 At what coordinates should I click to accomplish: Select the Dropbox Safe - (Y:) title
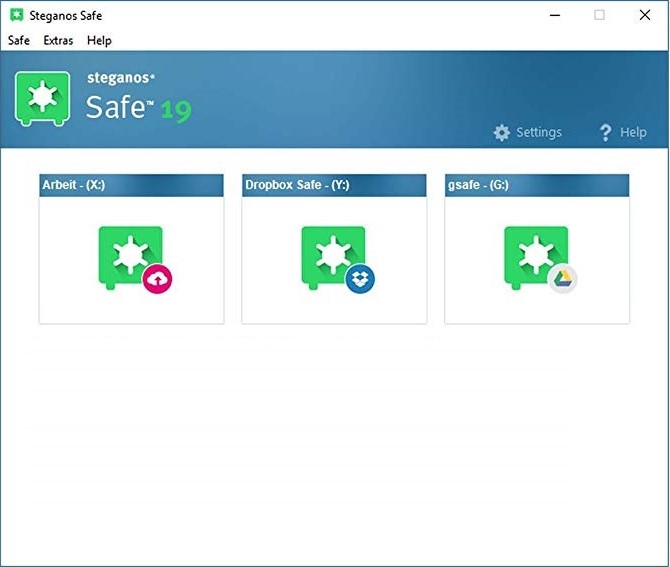334,185
